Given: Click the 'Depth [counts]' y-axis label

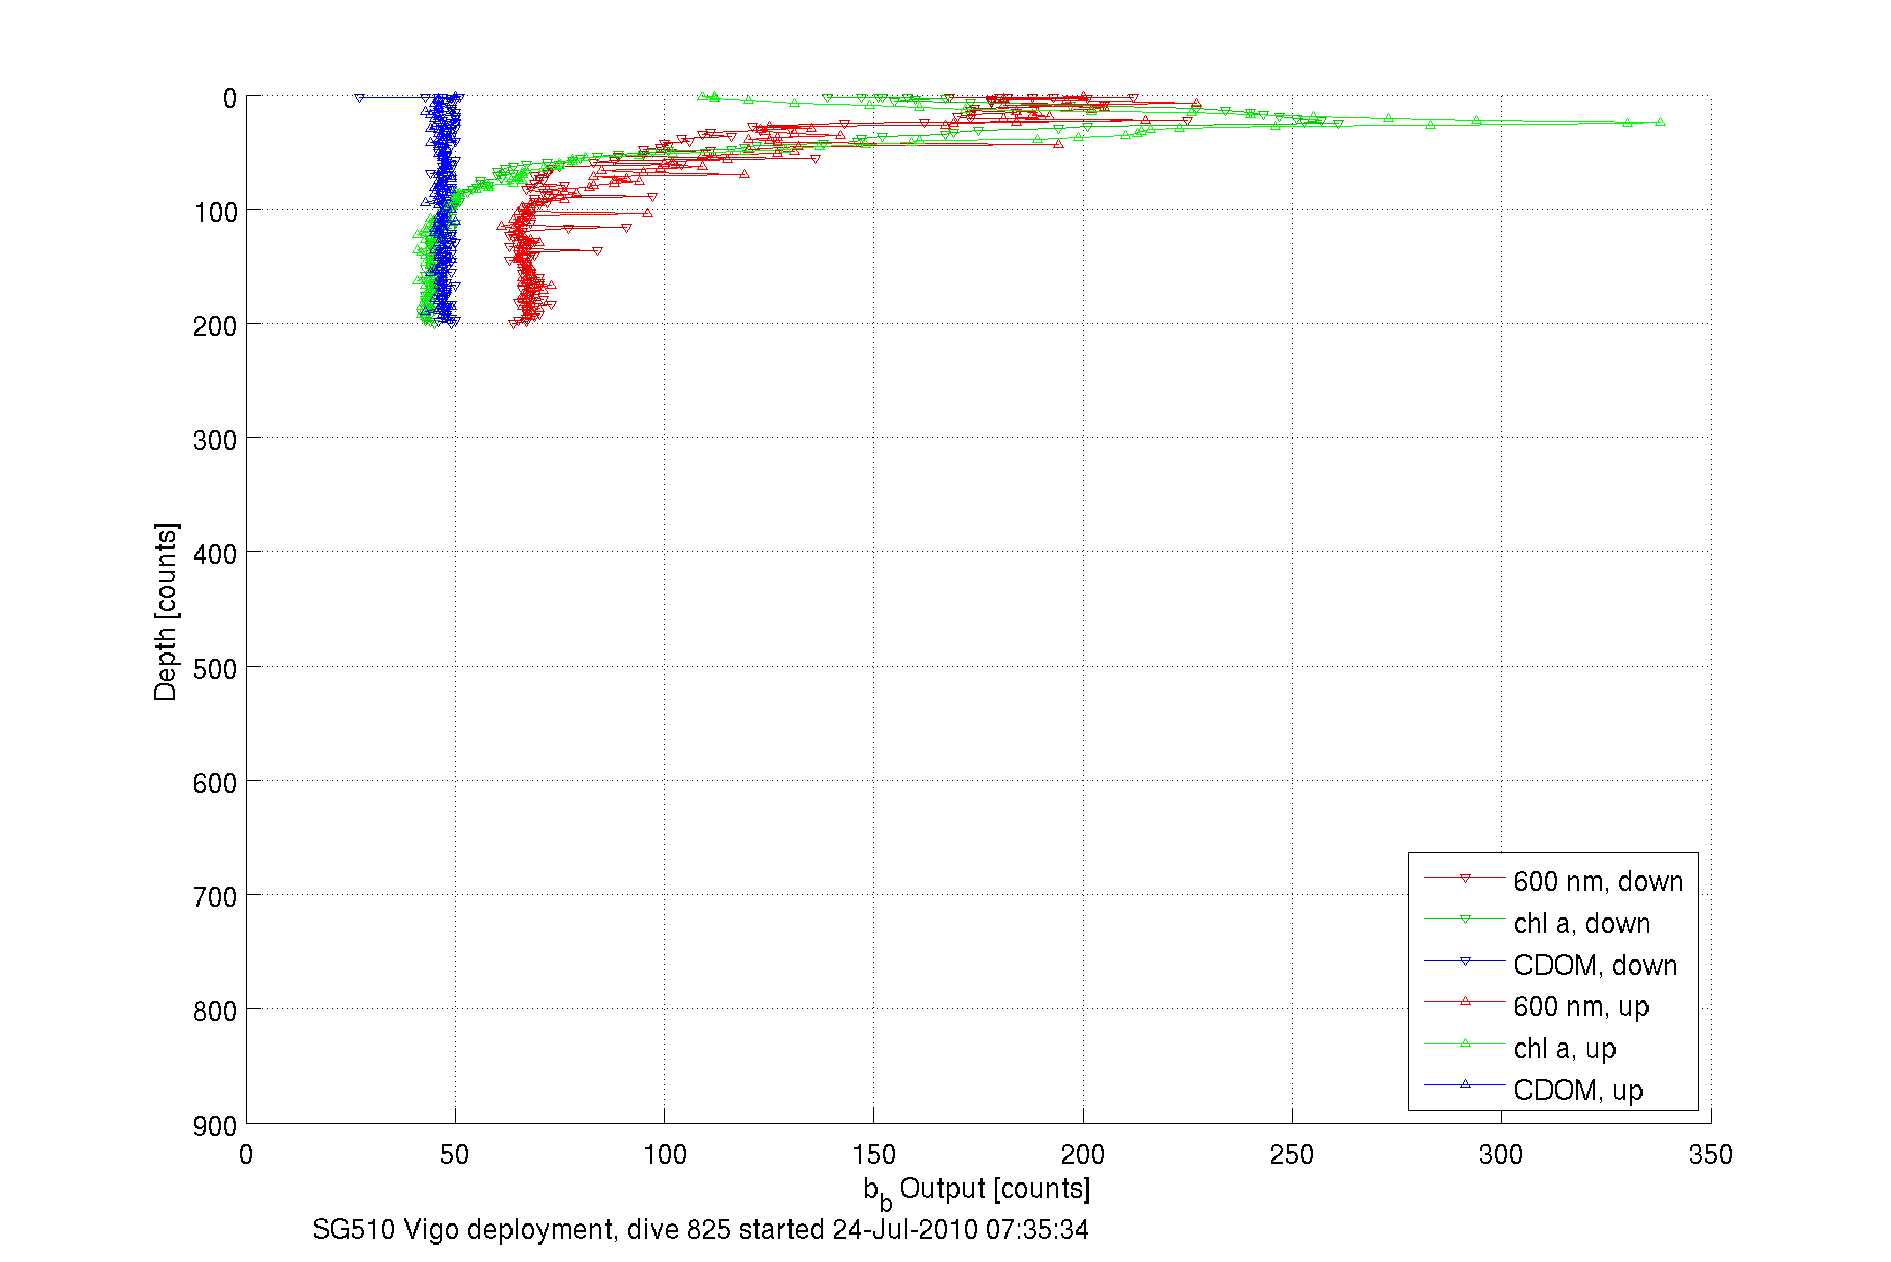Looking at the screenshot, I should (x=166, y=611).
